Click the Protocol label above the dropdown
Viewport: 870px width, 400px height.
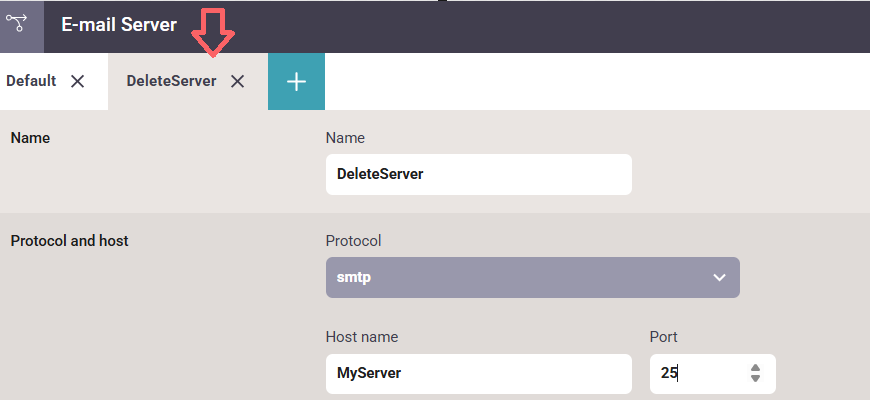pyautogui.click(x=353, y=240)
